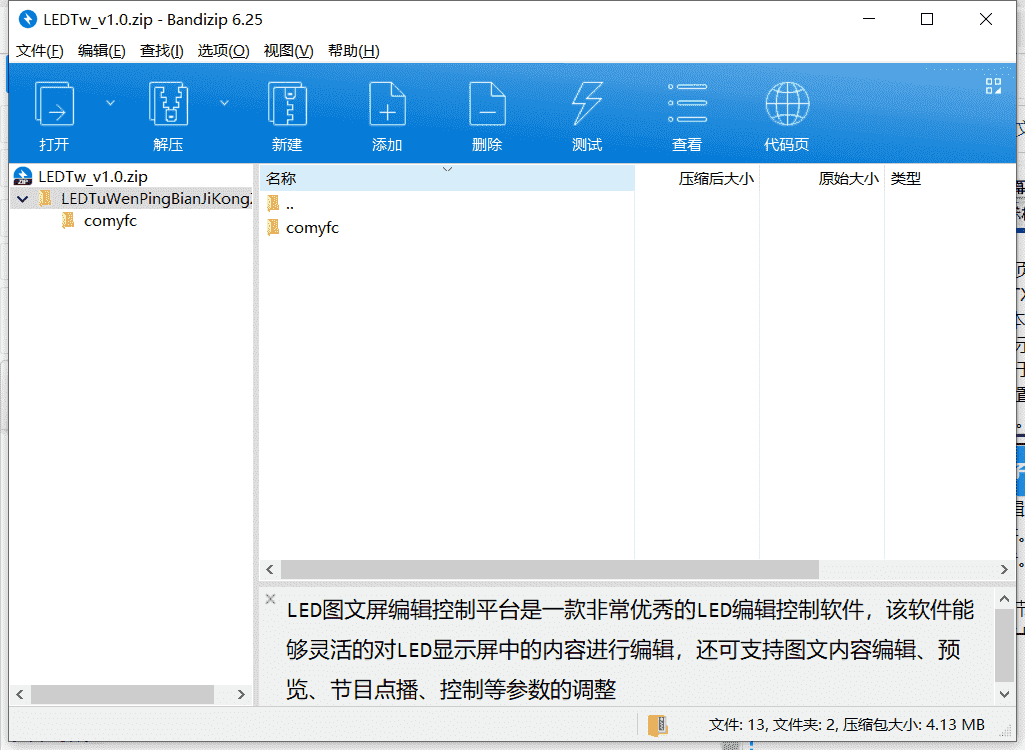The image size is (1025, 750).
Task: Click the grid layout icon in toolbar corner
Action: pos(993,86)
